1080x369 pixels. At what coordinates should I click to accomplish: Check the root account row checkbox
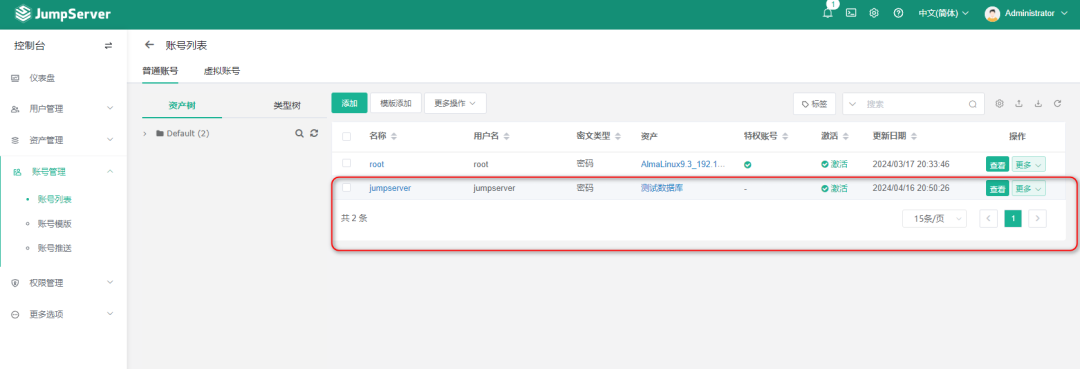(346, 163)
